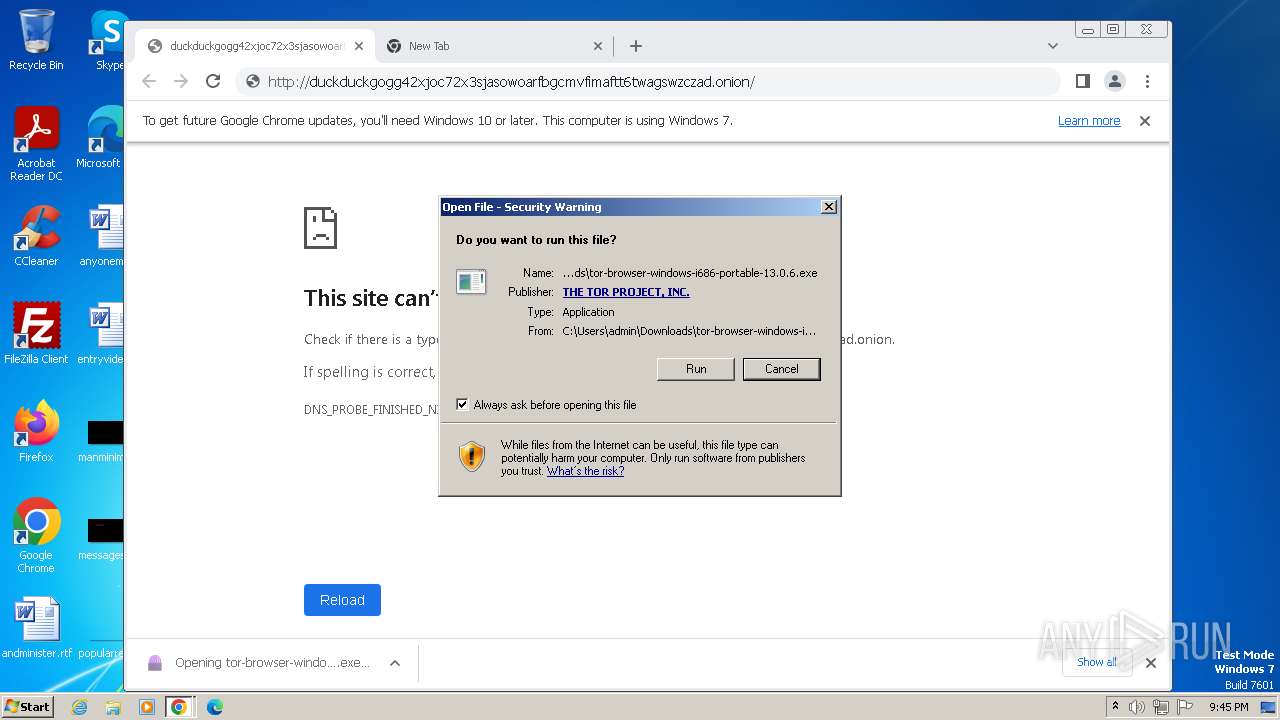1280x720 pixels.
Task: Open THE TOR PROJECT, INC. publisher link
Action: (x=626, y=292)
